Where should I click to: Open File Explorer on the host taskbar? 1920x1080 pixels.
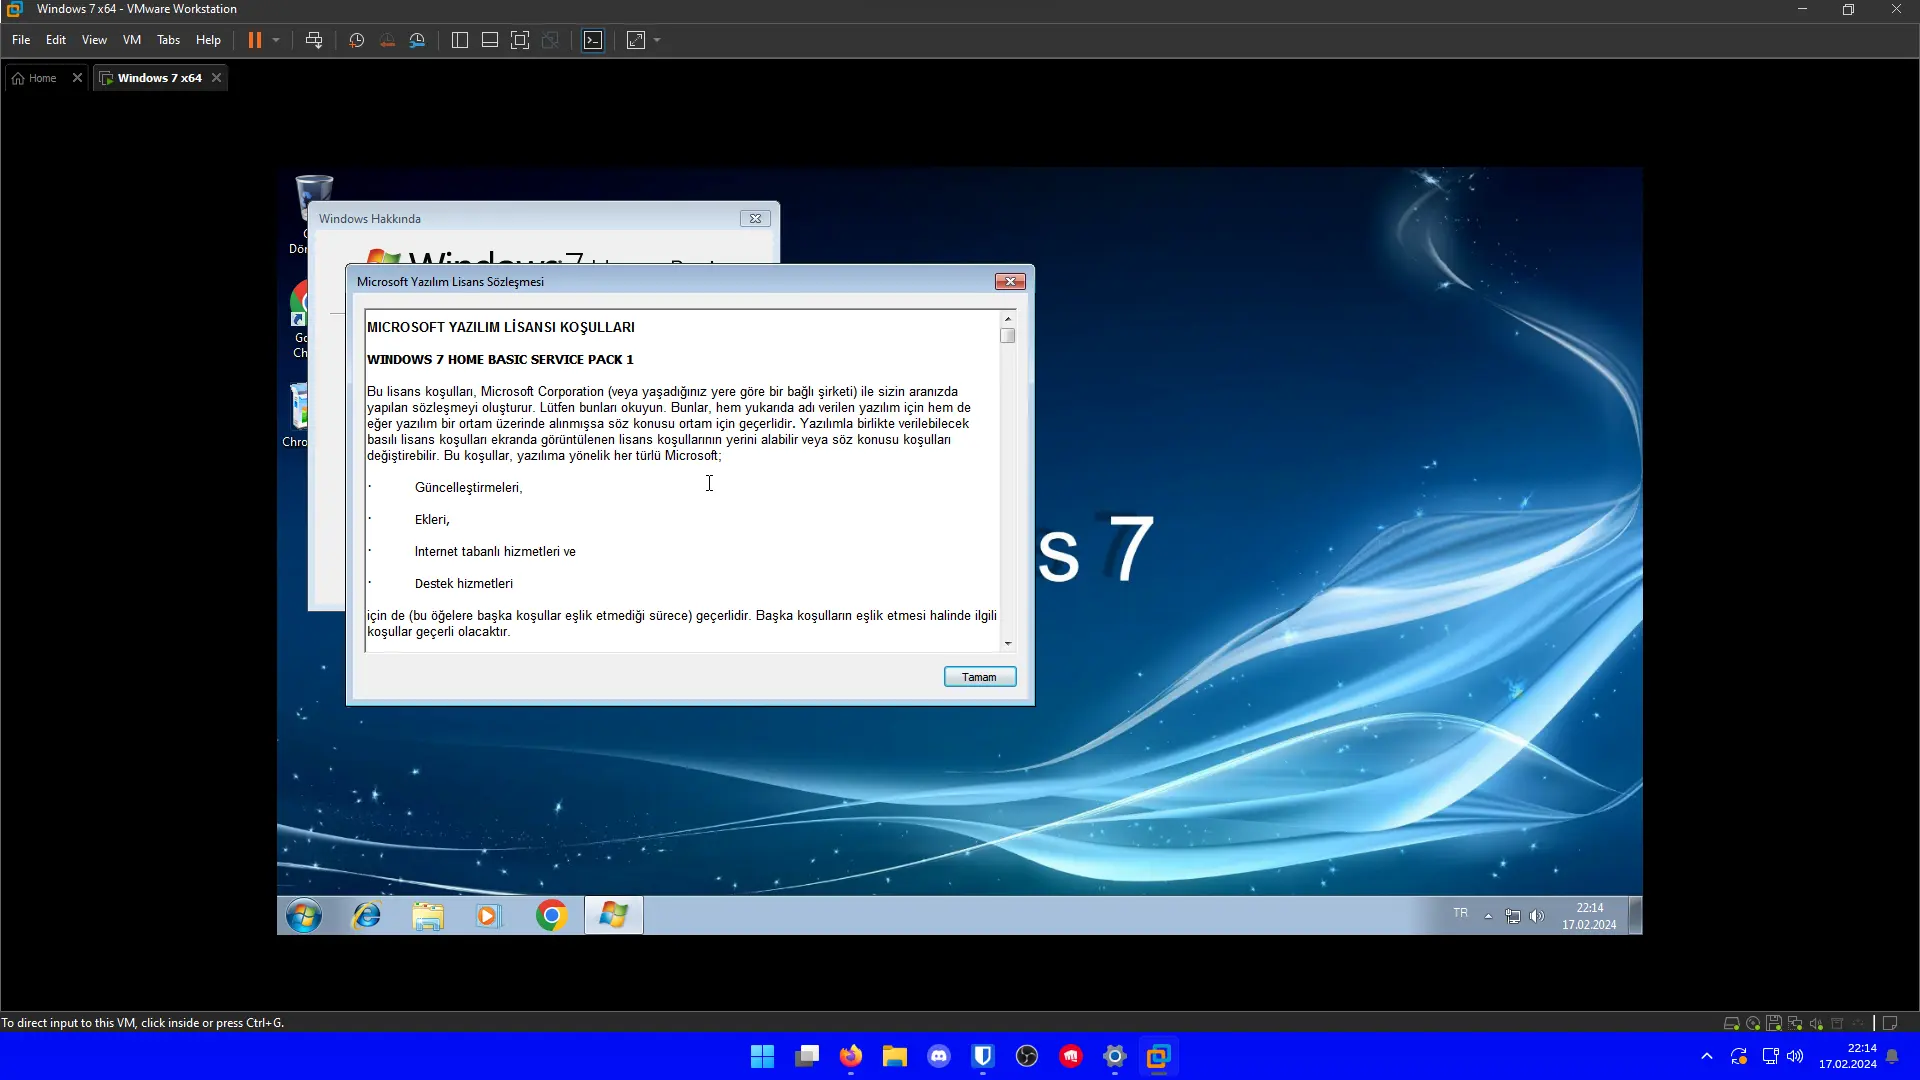(895, 1056)
